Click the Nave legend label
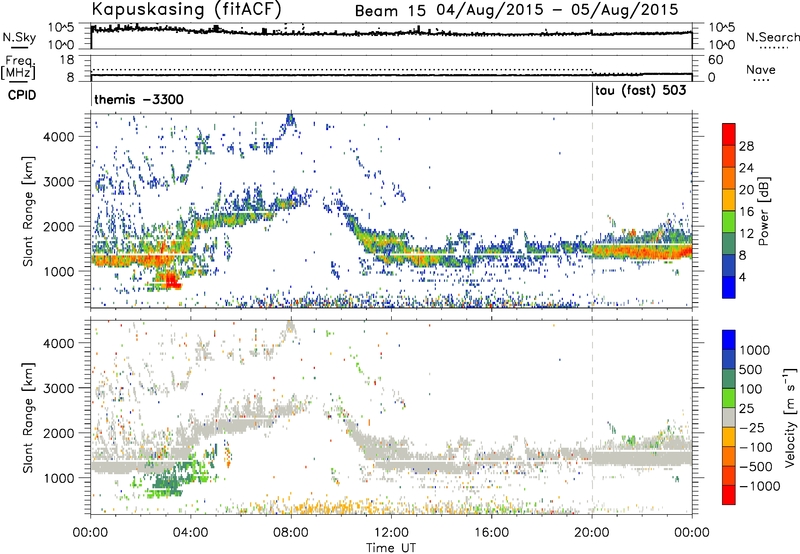Image resolution: width=800 pixels, height=554 pixels. 761,70
